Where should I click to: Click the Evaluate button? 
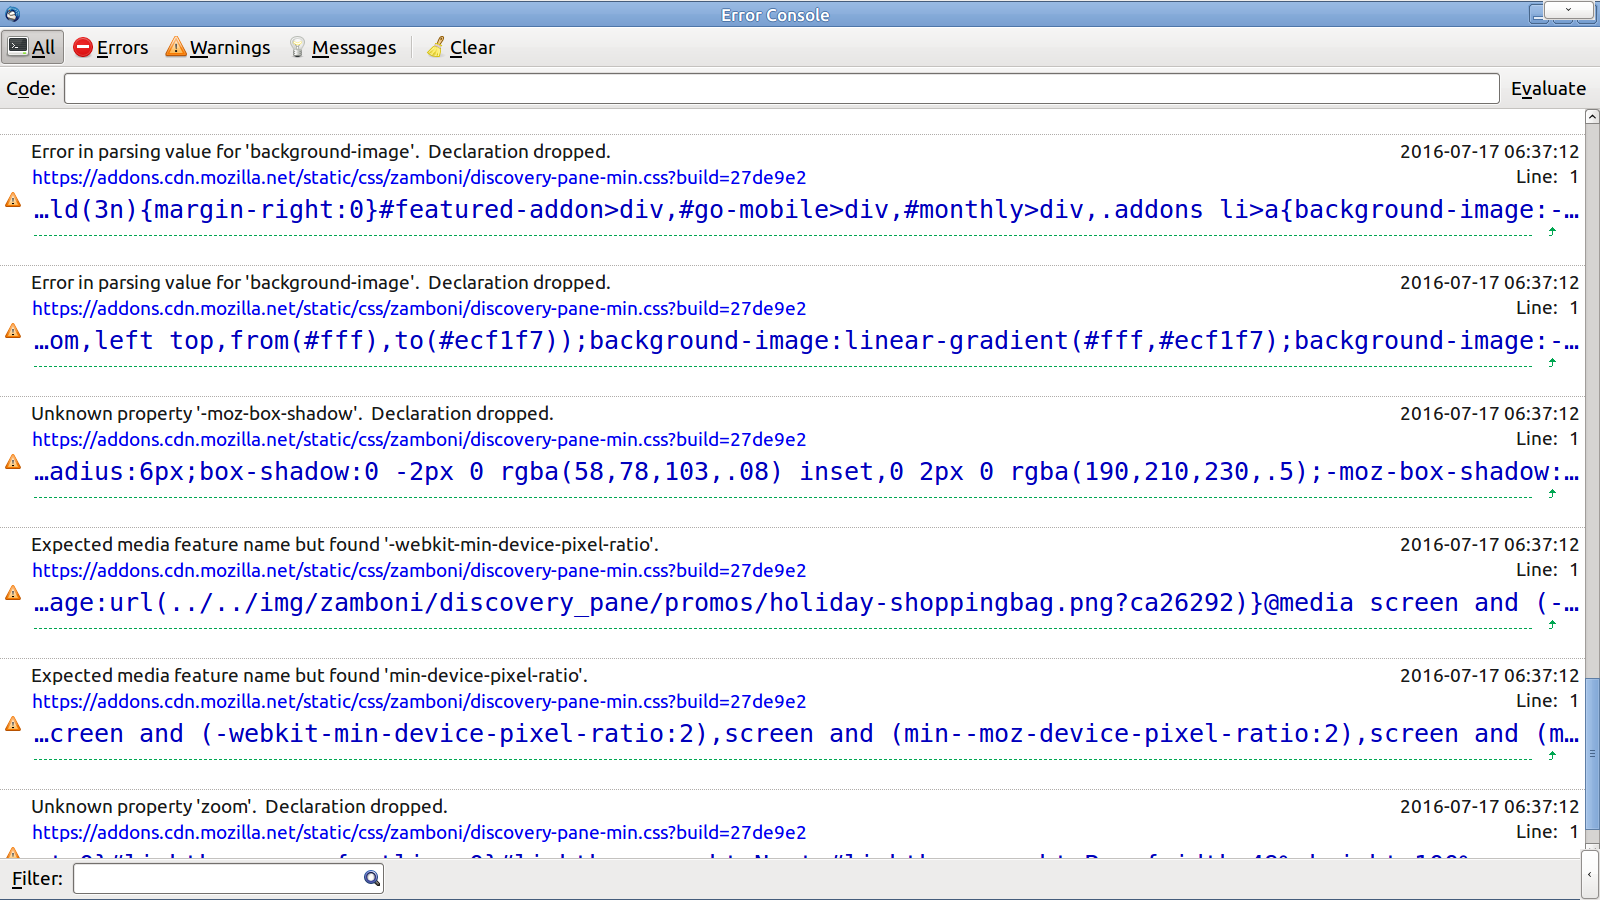click(1548, 88)
